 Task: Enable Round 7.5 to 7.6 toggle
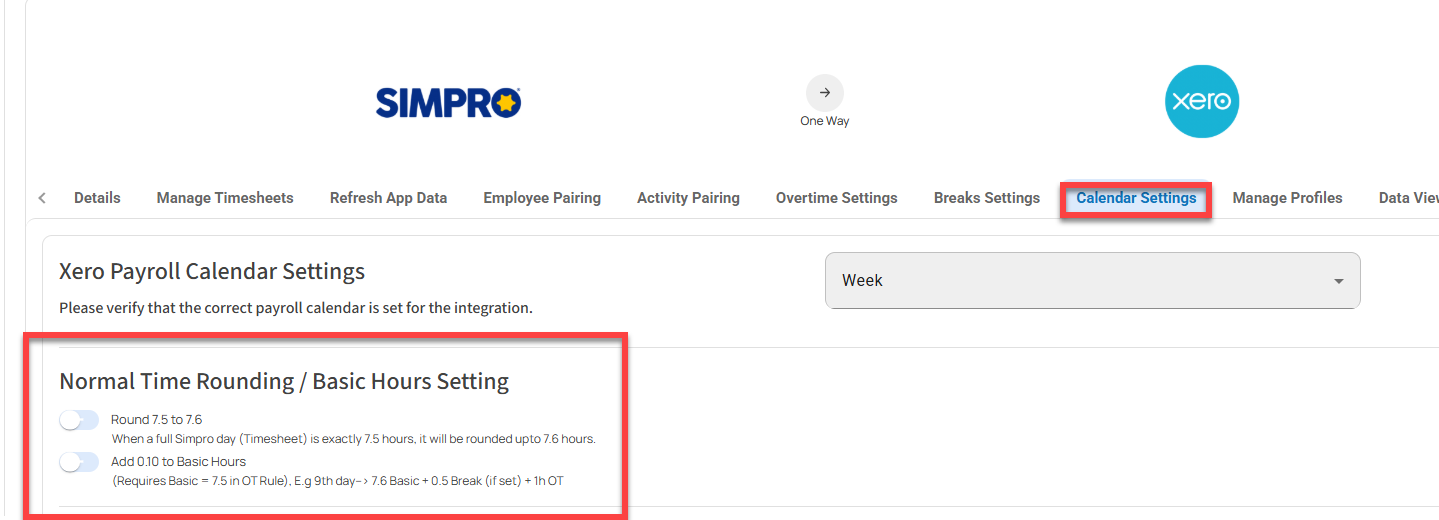[79, 420]
